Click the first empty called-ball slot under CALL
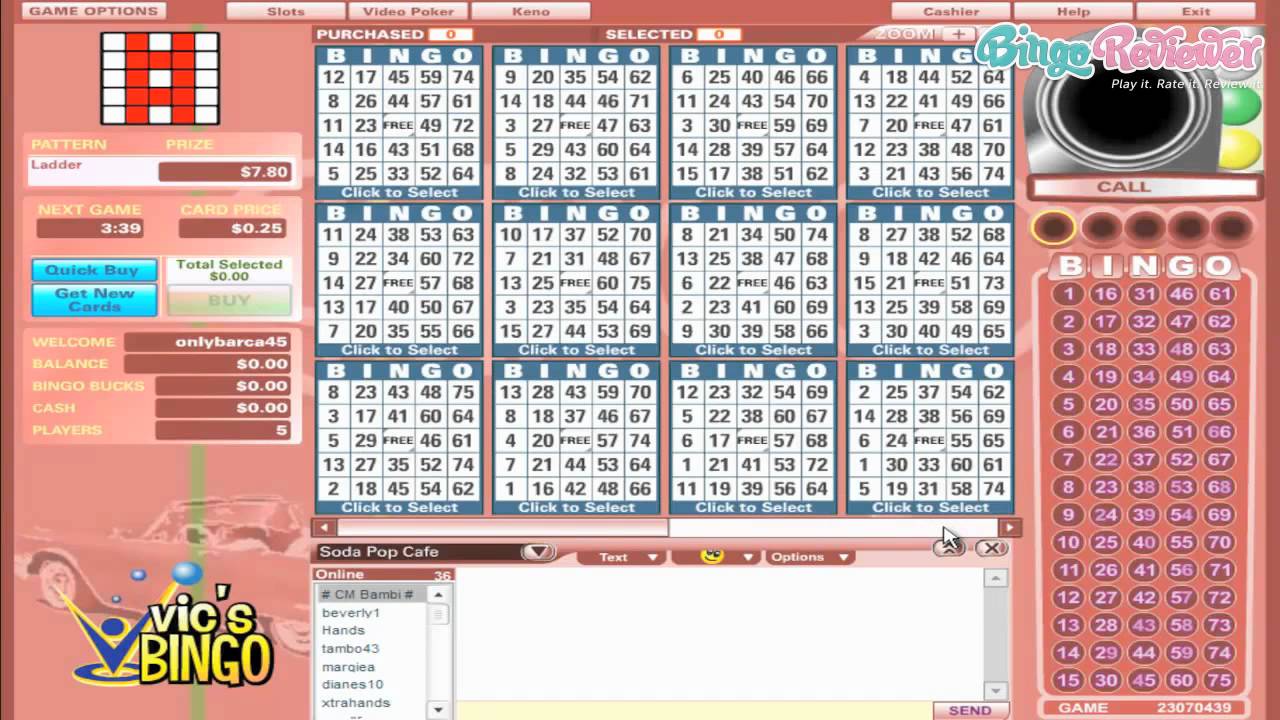 [1053, 227]
